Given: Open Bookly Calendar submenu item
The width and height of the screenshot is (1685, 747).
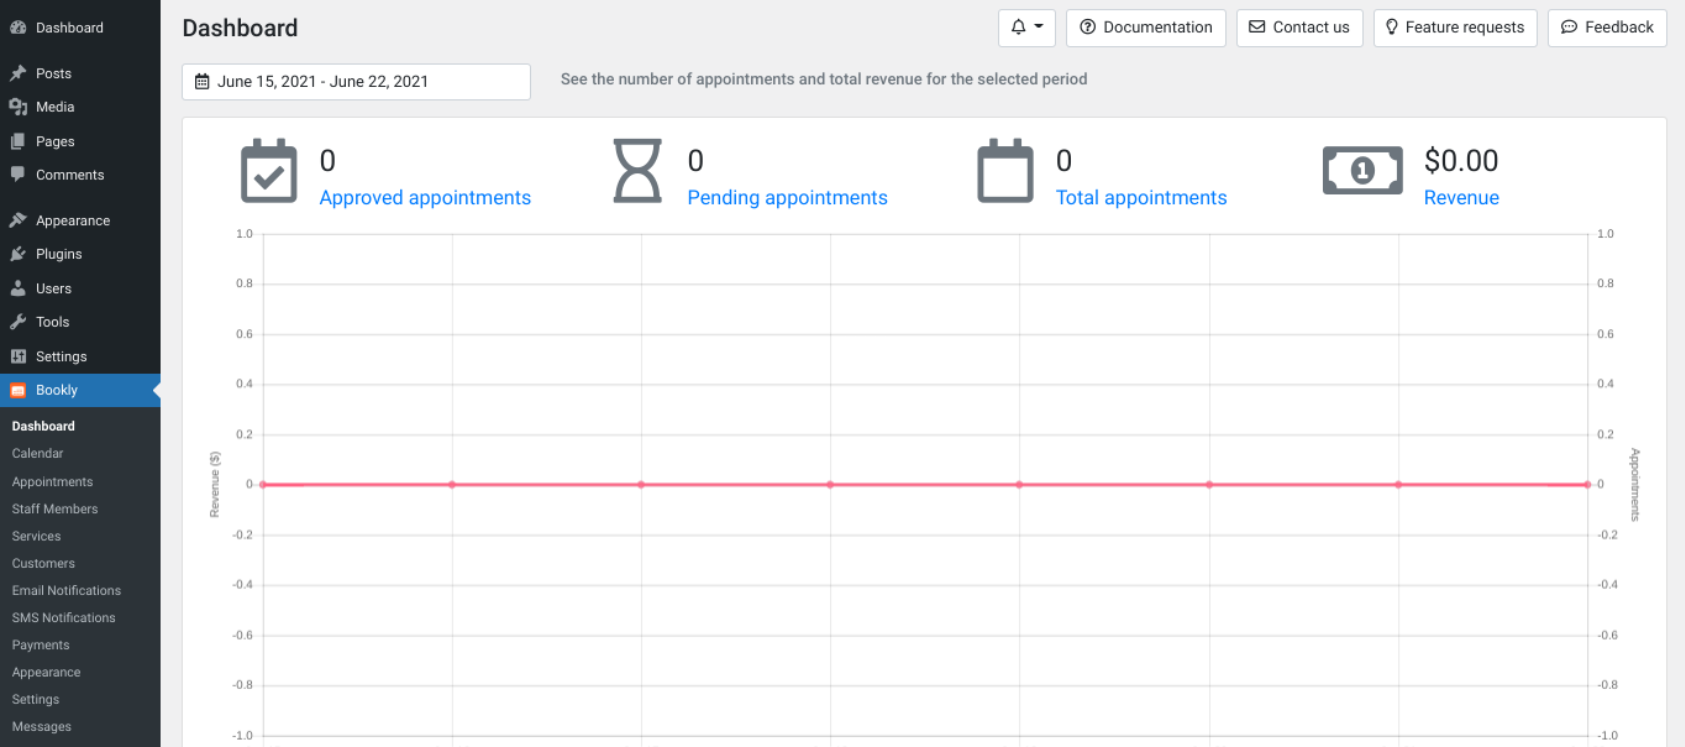Looking at the screenshot, I should click(x=38, y=453).
